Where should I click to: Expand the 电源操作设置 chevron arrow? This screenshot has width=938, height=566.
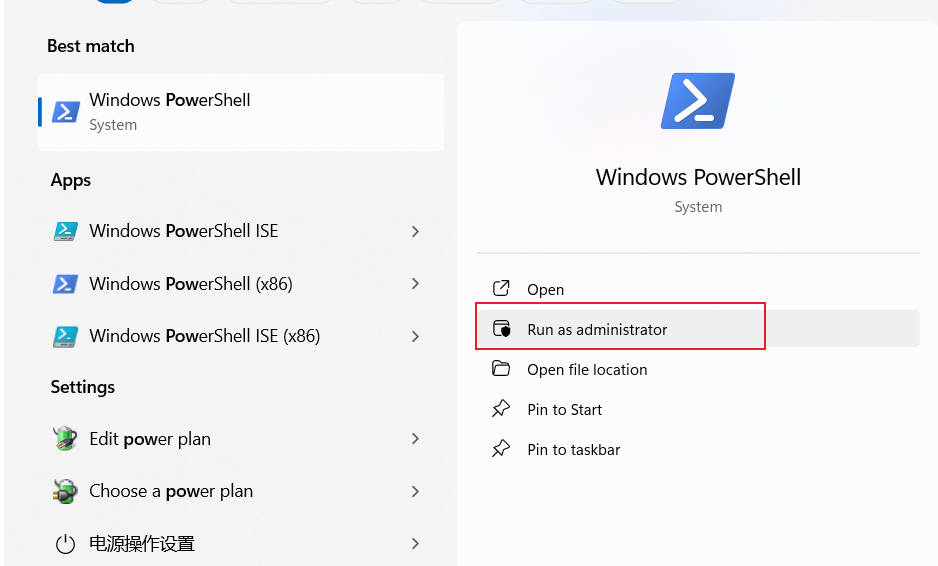415,544
